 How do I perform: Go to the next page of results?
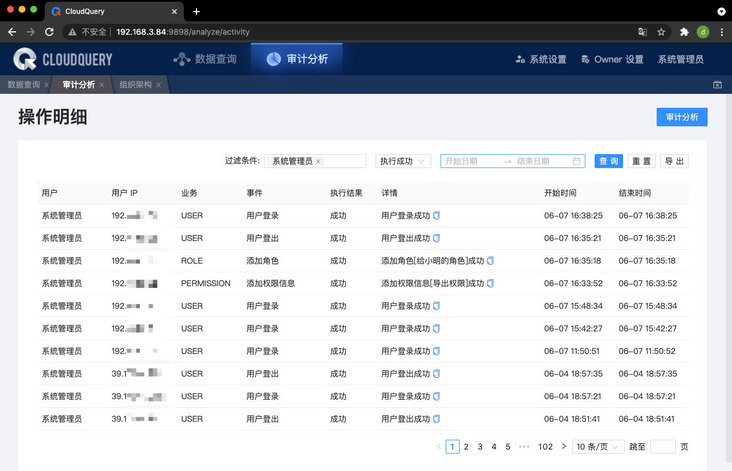[x=564, y=447]
